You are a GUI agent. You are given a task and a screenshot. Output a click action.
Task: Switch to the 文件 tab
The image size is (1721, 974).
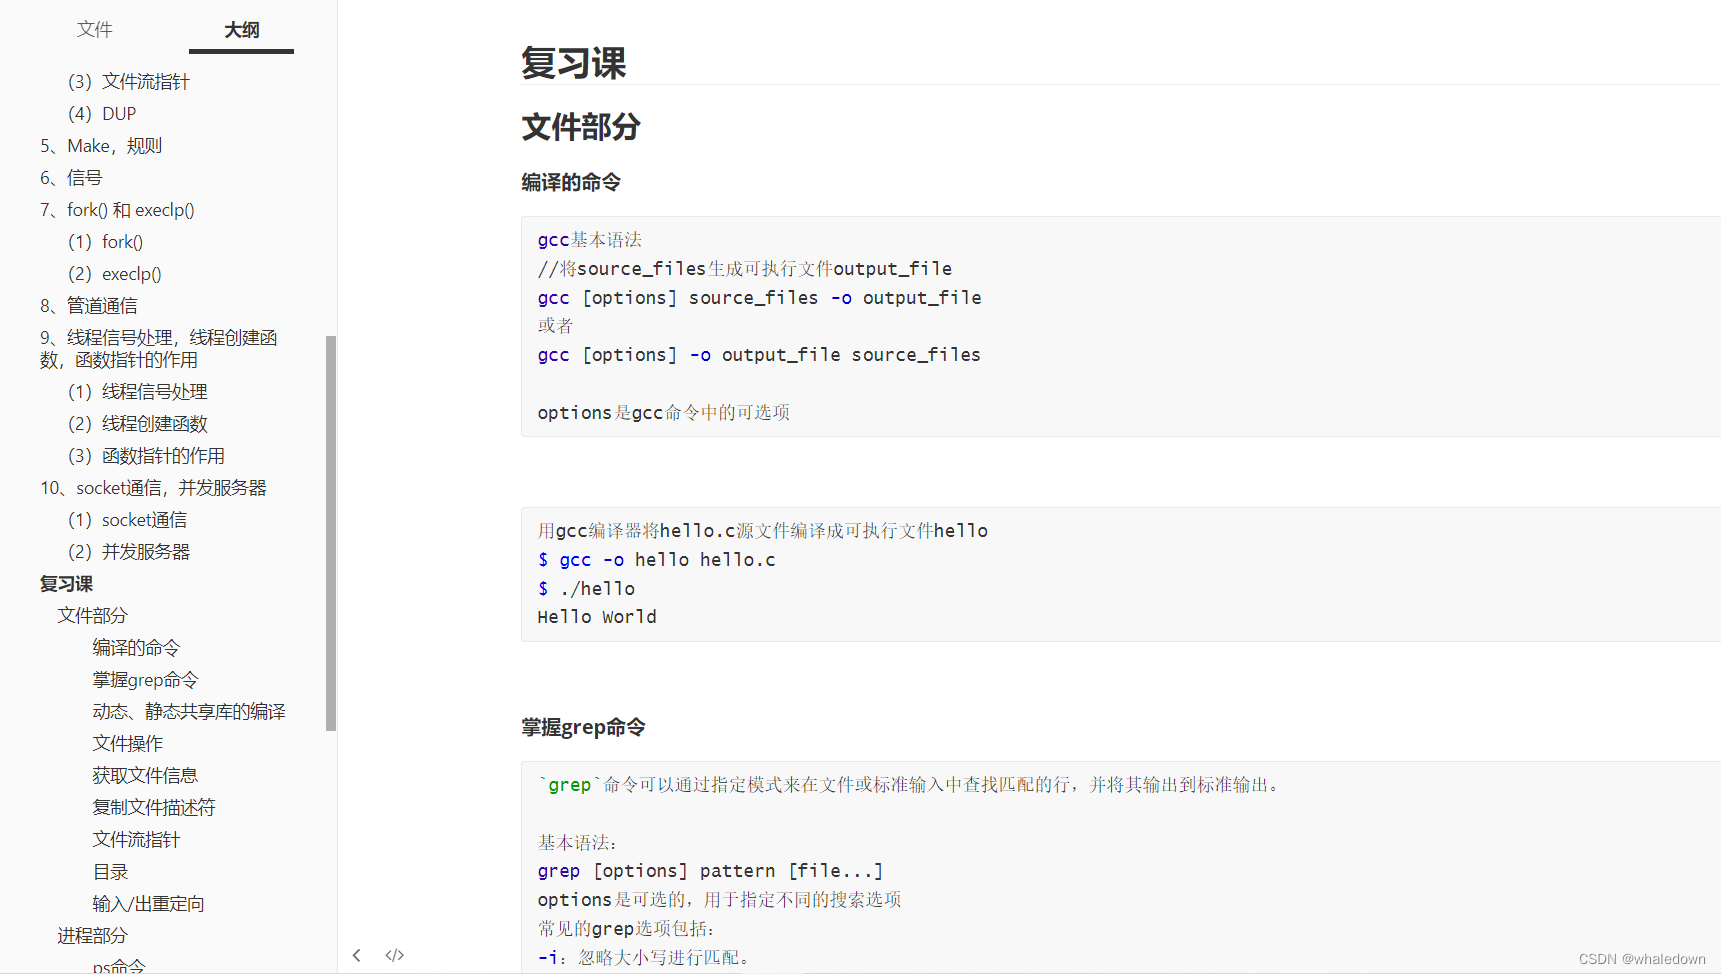click(95, 29)
